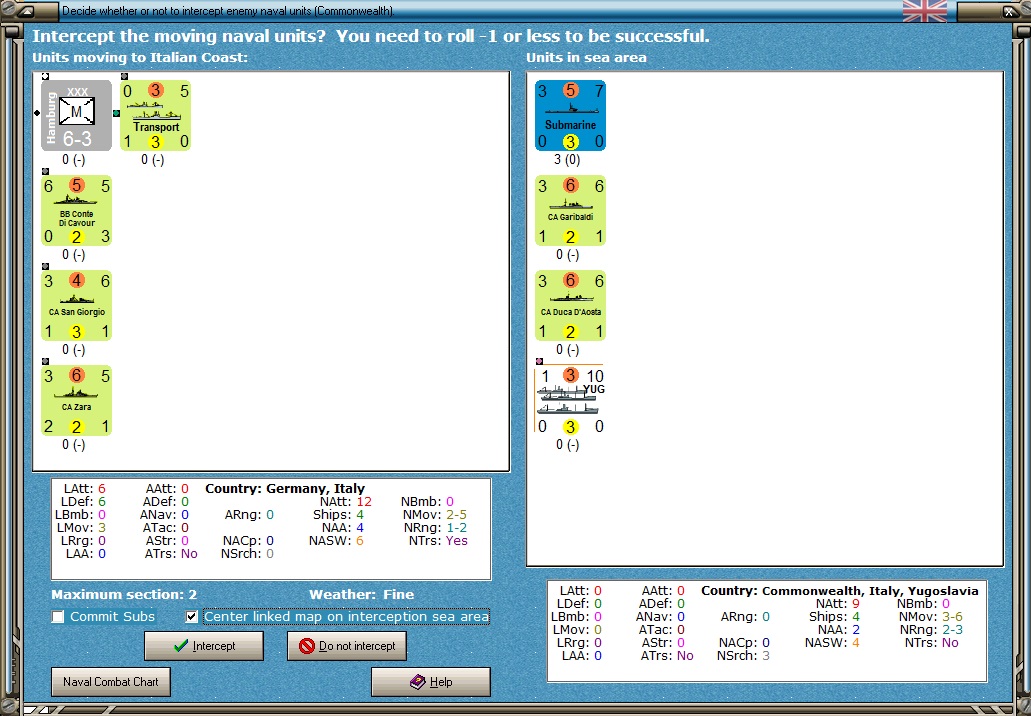
Task: Click the system menu icon in title bar
Action: click(x=25, y=11)
